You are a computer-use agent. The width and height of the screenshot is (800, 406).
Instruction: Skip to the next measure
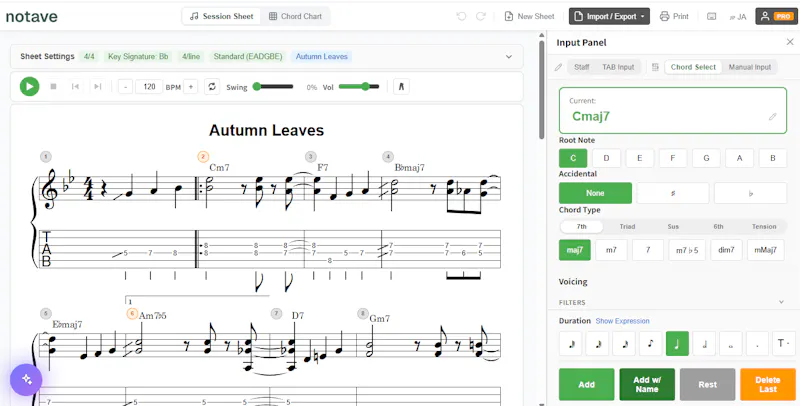point(97,87)
